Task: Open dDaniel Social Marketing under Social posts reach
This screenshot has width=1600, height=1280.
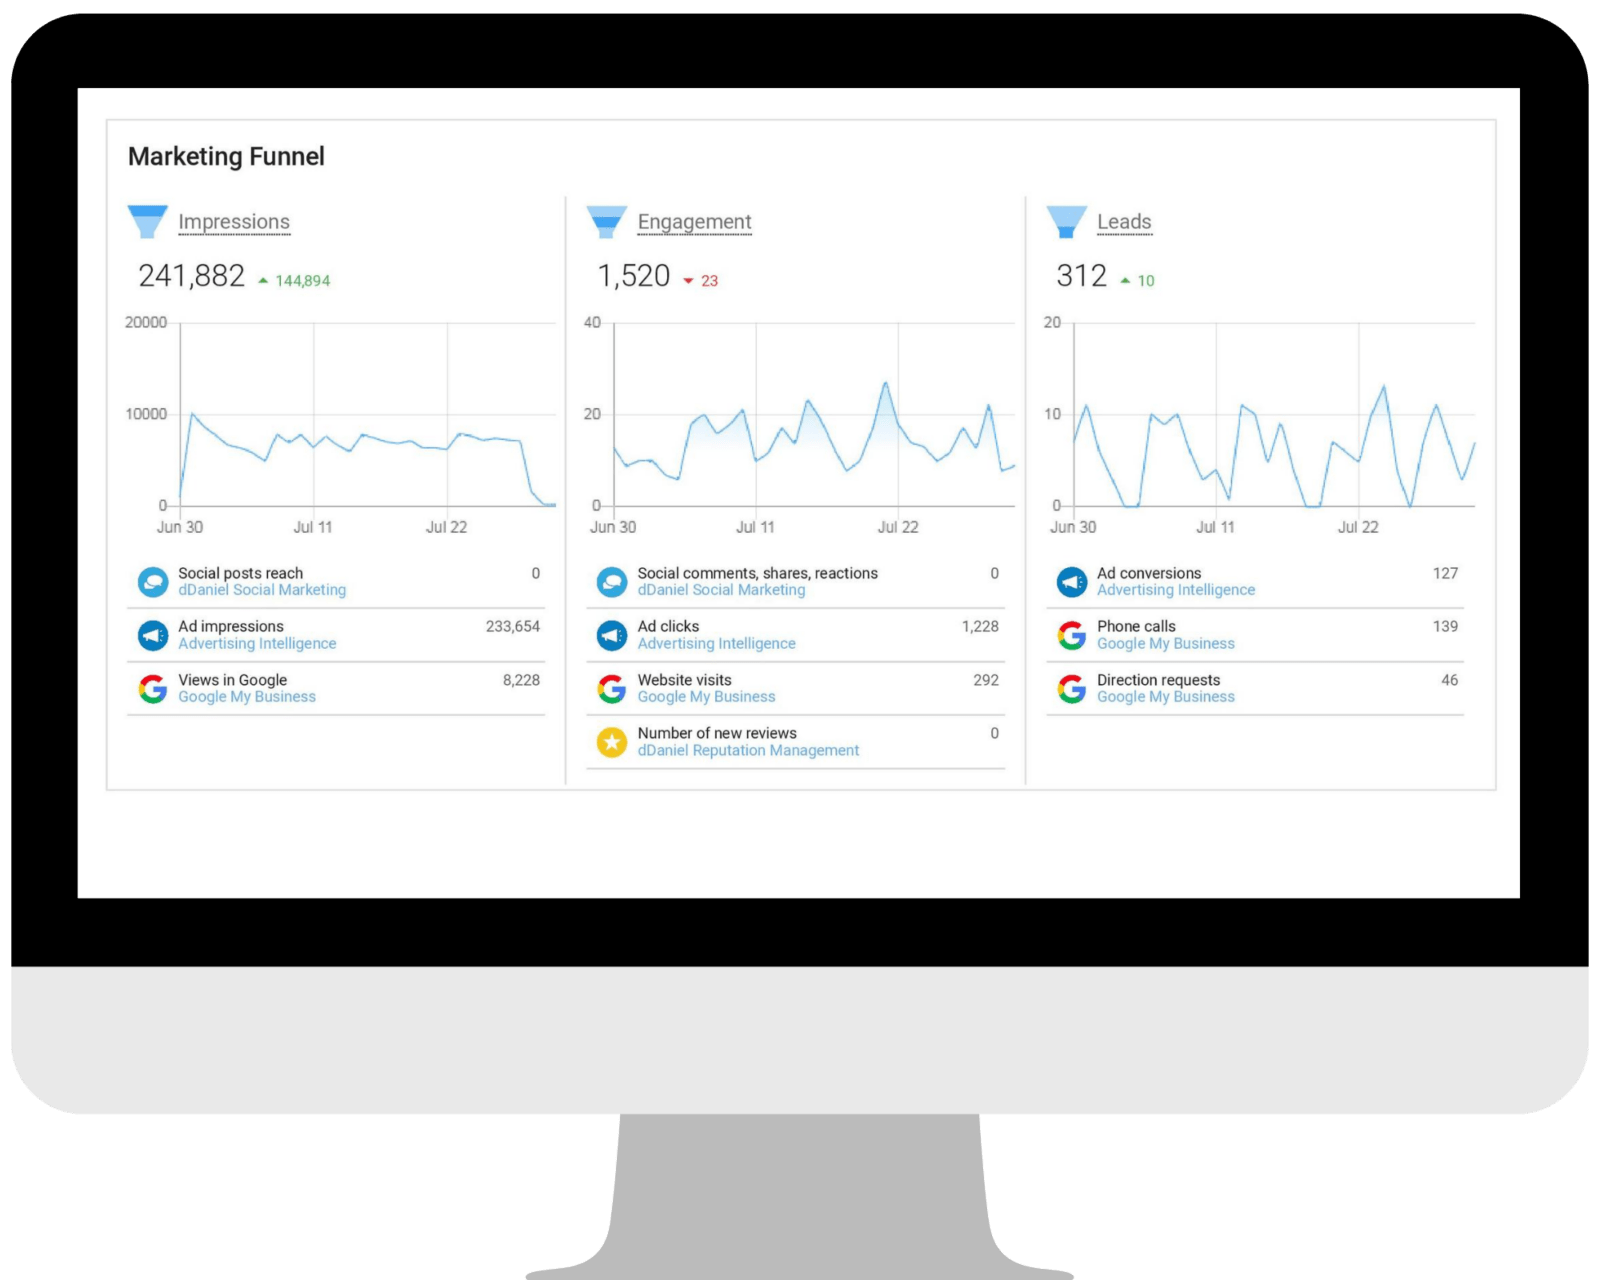Action: [262, 590]
